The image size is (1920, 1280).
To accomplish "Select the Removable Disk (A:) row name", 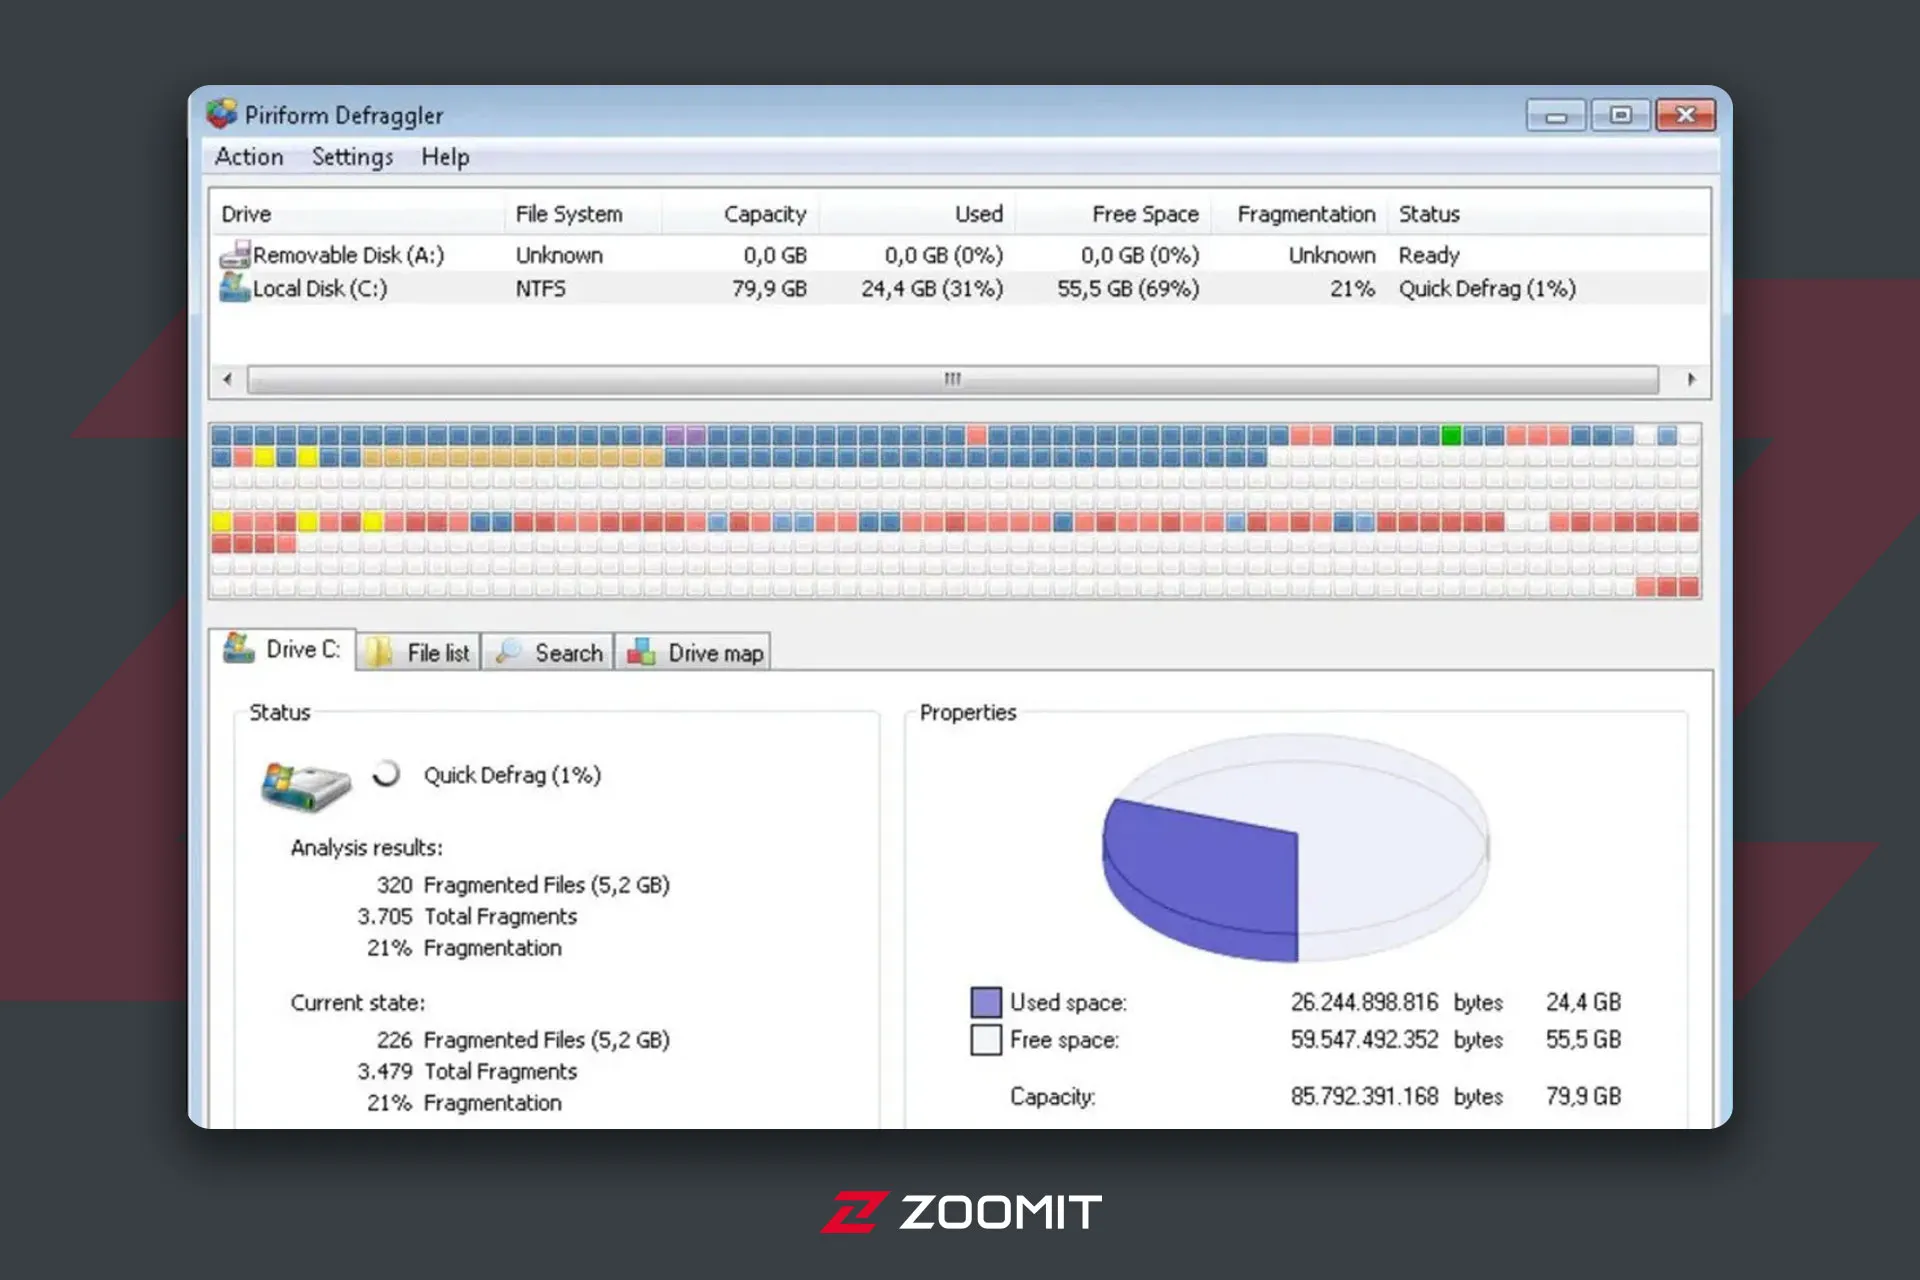I will click(x=348, y=255).
